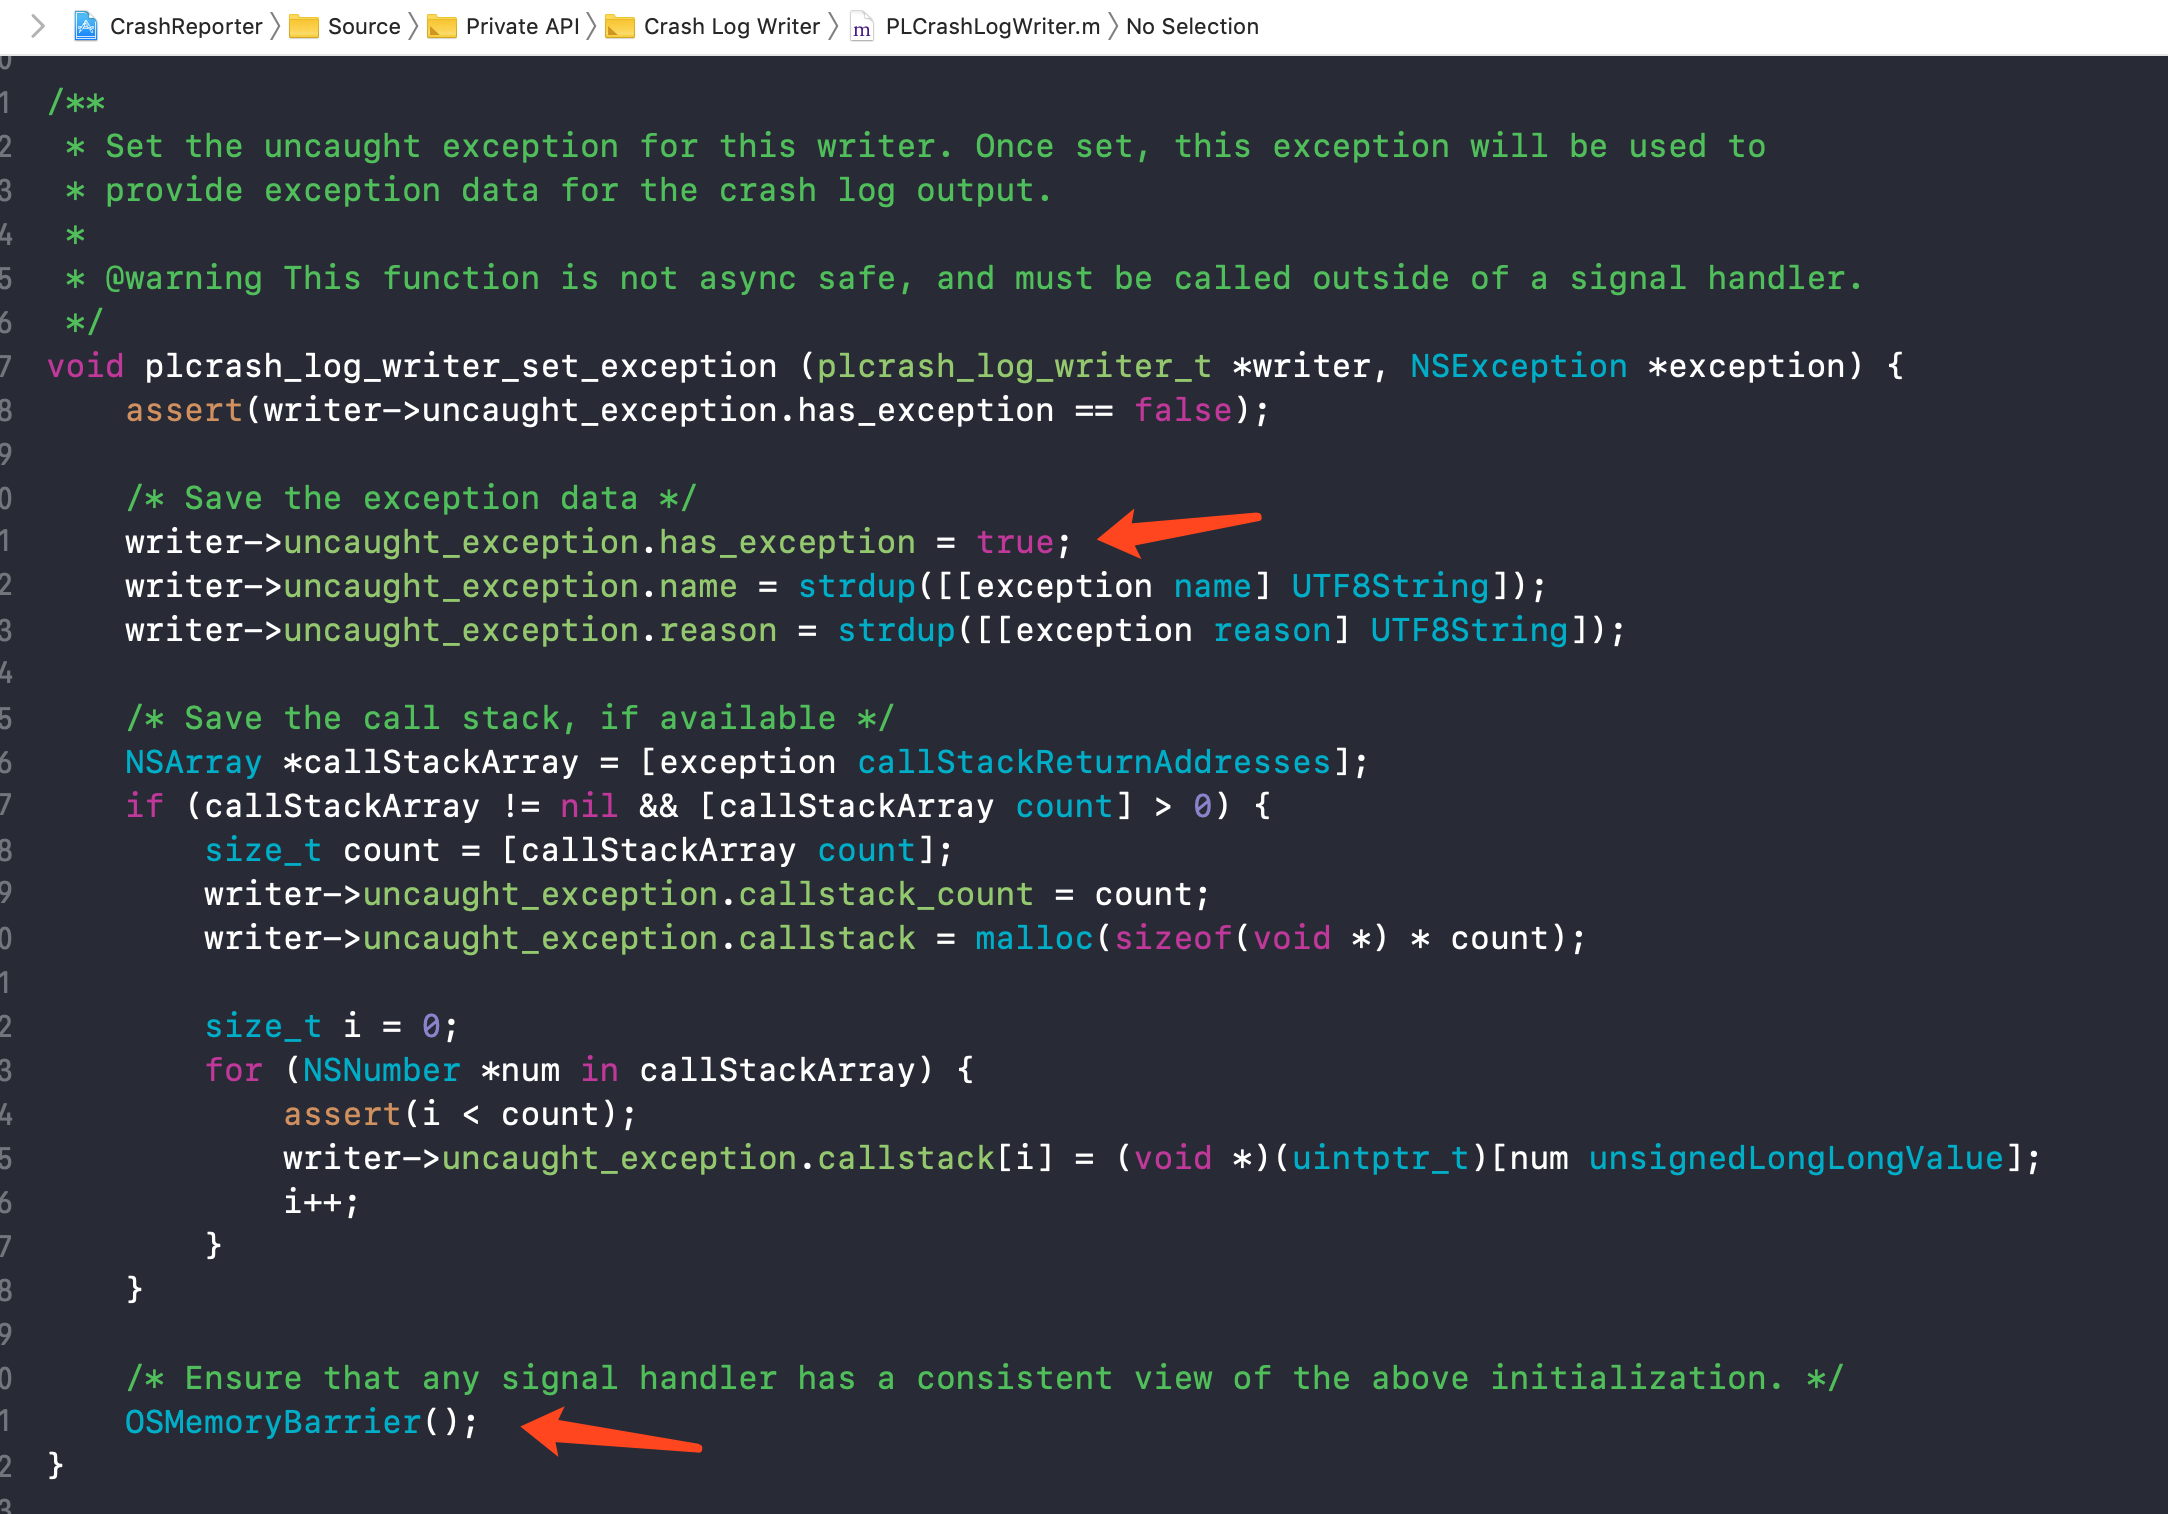The height and width of the screenshot is (1514, 2168).
Task: Click the i++ statement
Action: (321, 1202)
